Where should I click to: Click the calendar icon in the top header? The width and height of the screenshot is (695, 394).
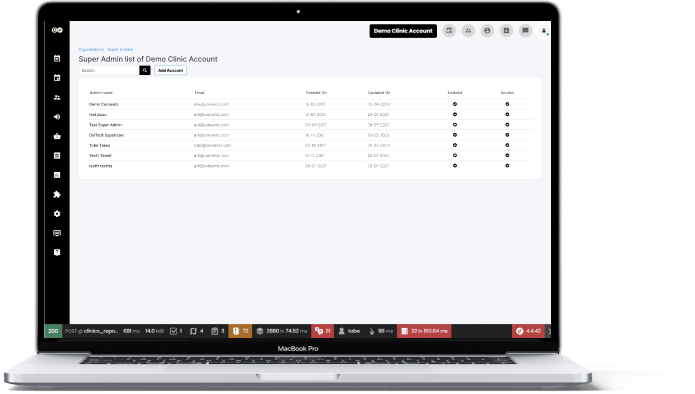pos(449,31)
